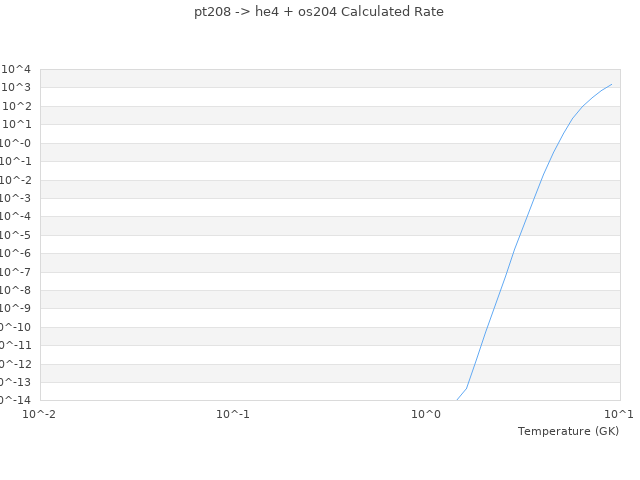Click the 10^-0 label on the vertical axis
Viewport: 640px width, 480px height.
(x=15, y=143)
